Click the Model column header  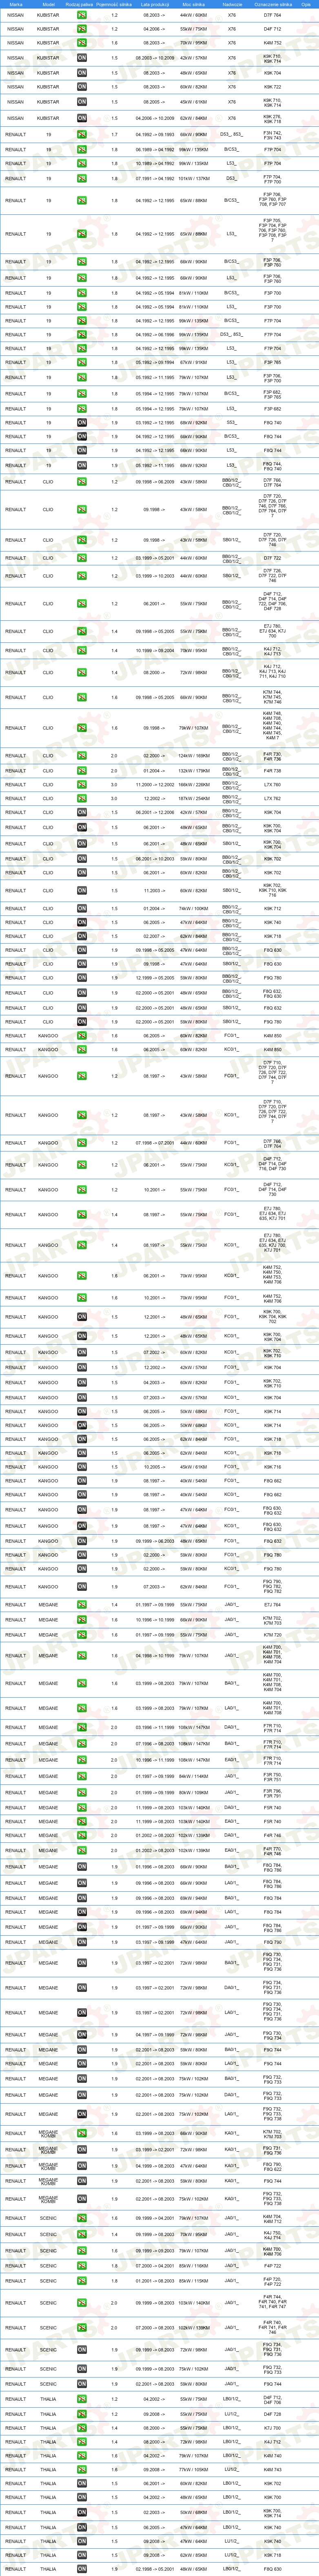point(48,4)
